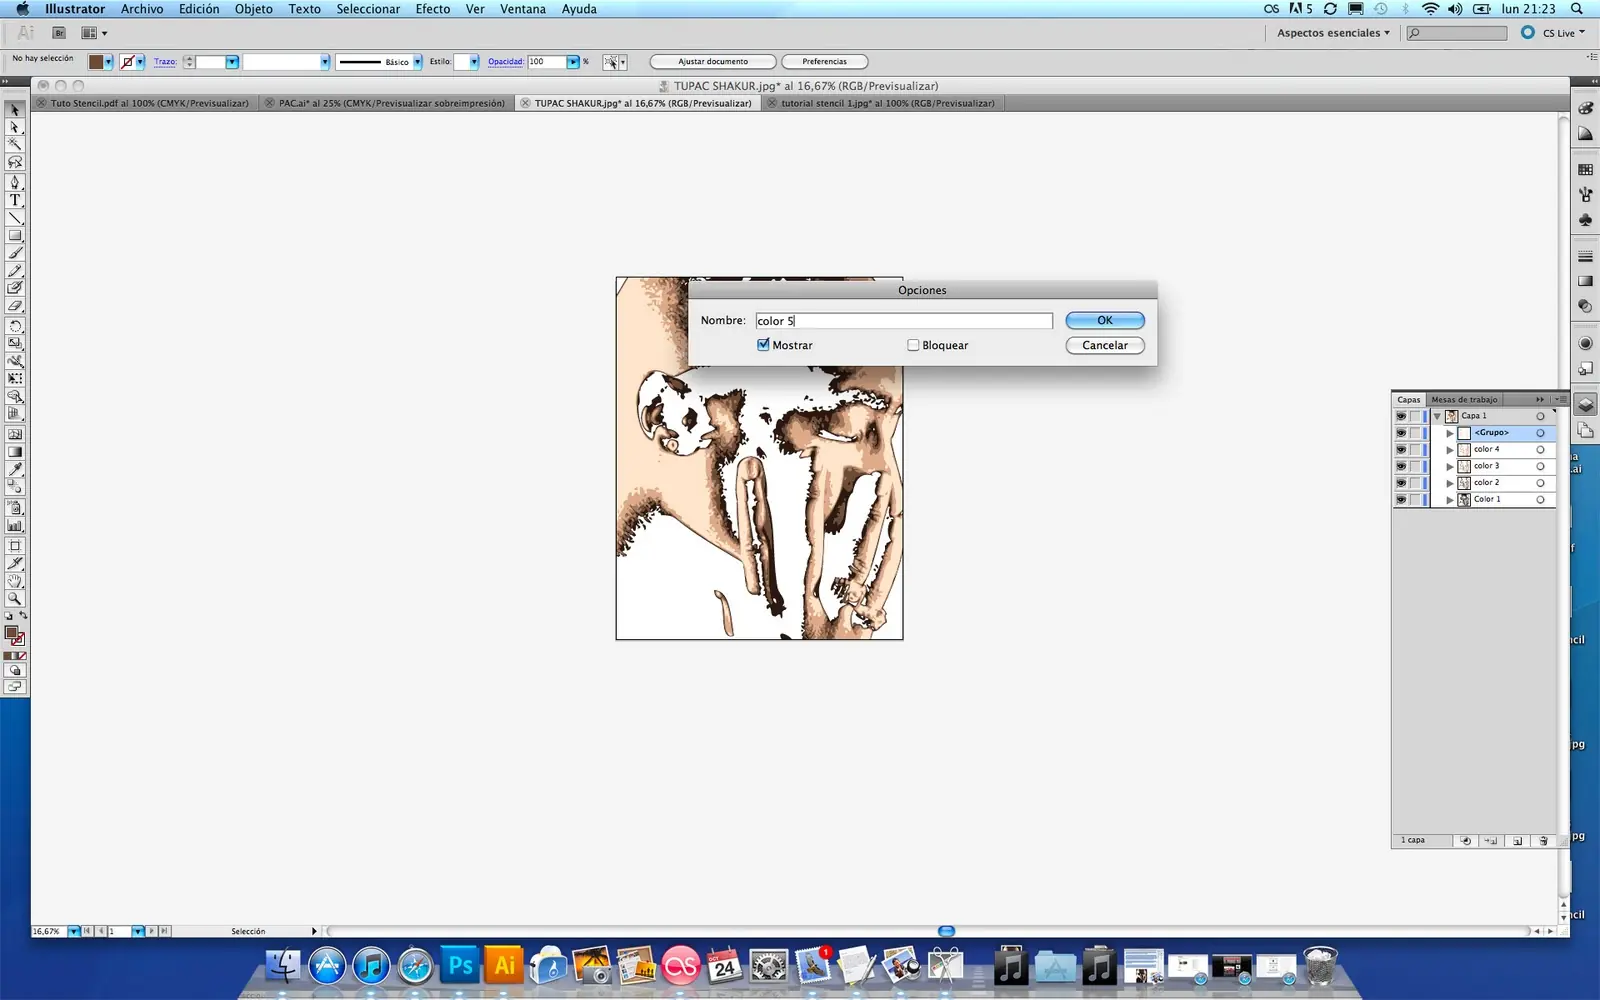The height and width of the screenshot is (1000, 1600).
Task: Open the Objeto menu
Action: pos(254,9)
